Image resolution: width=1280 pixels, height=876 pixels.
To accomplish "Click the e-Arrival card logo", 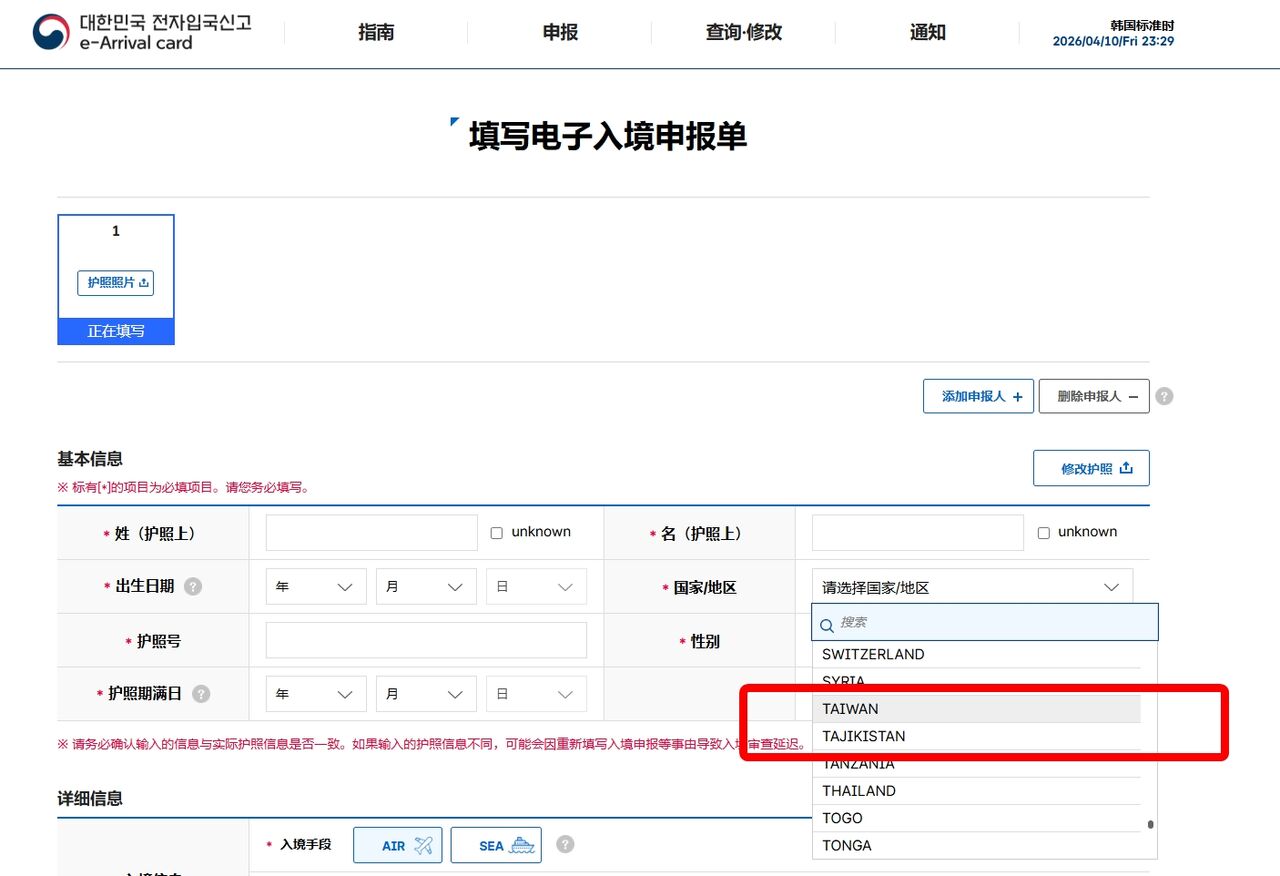I will click(x=141, y=32).
